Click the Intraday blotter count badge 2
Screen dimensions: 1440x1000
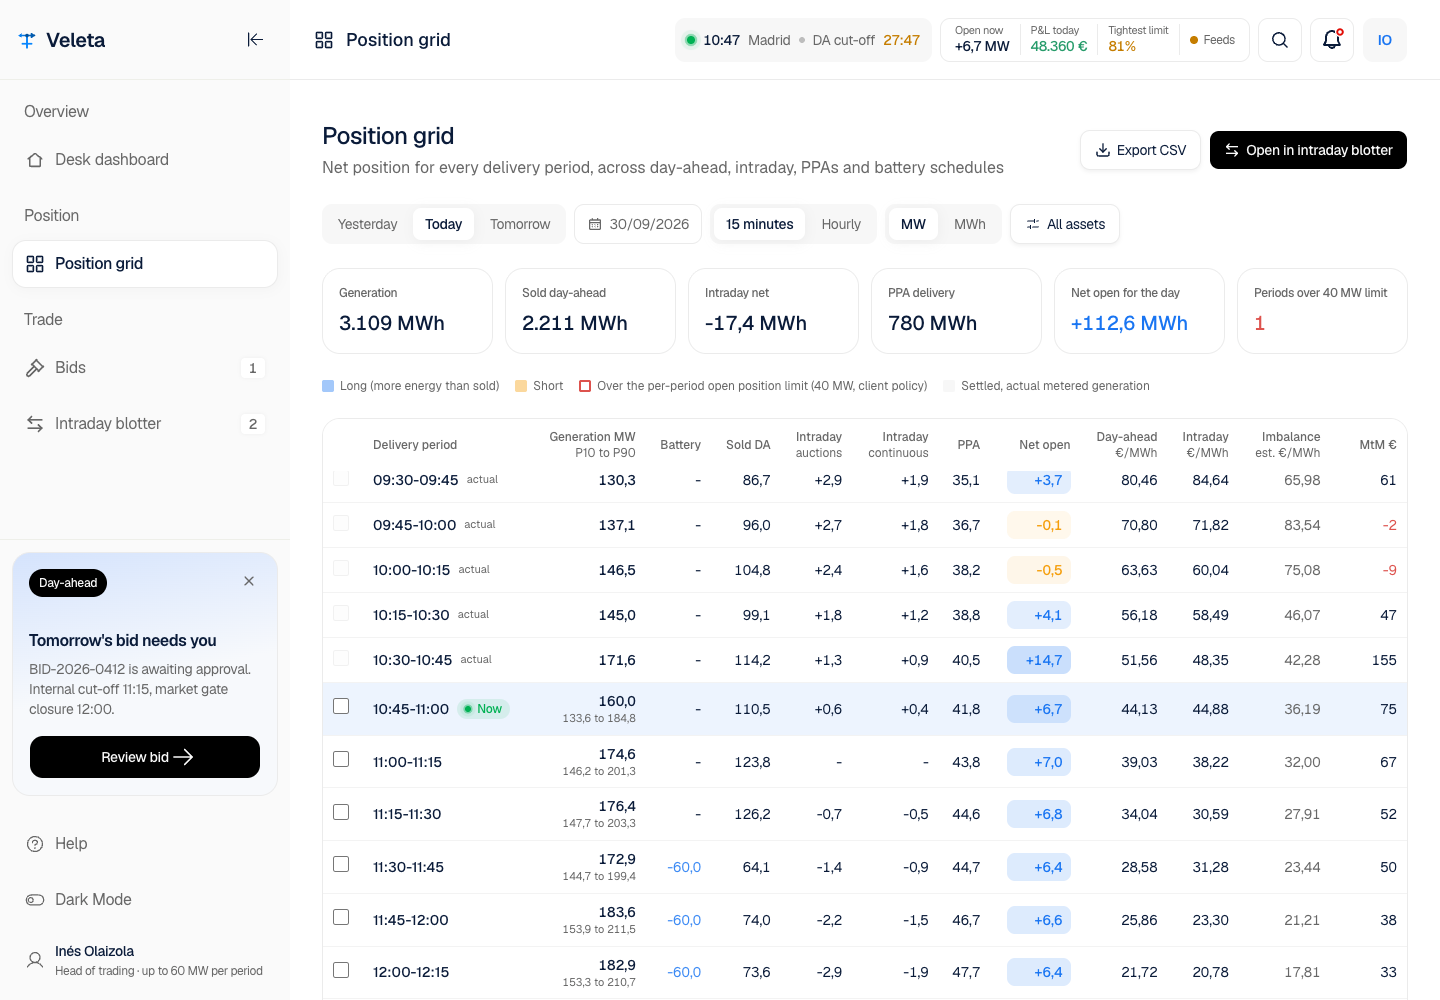(x=253, y=424)
